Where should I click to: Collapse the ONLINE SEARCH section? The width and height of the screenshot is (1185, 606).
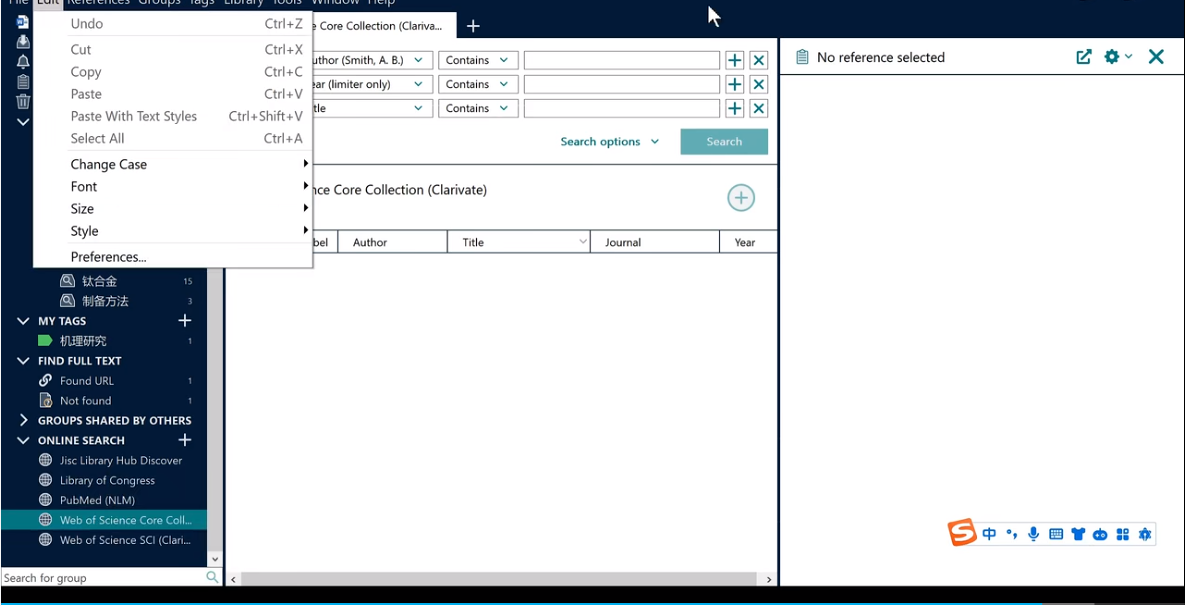(23, 440)
